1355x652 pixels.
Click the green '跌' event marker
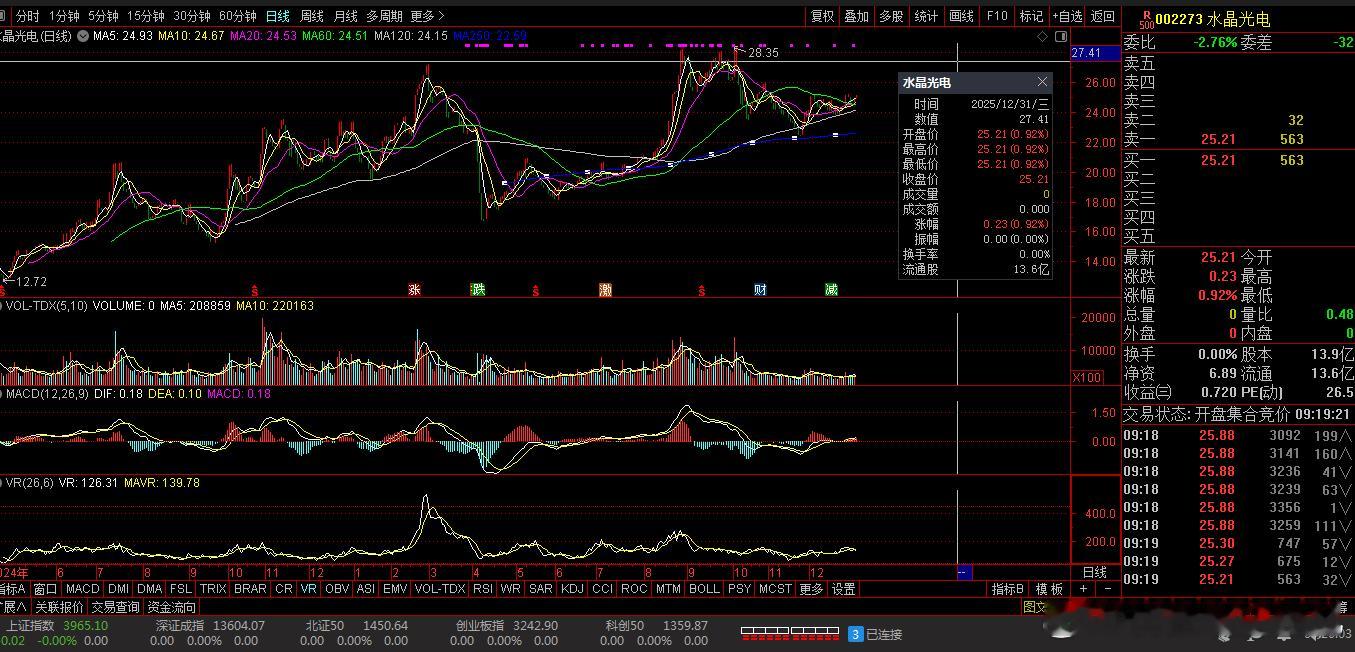pyautogui.click(x=478, y=290)
